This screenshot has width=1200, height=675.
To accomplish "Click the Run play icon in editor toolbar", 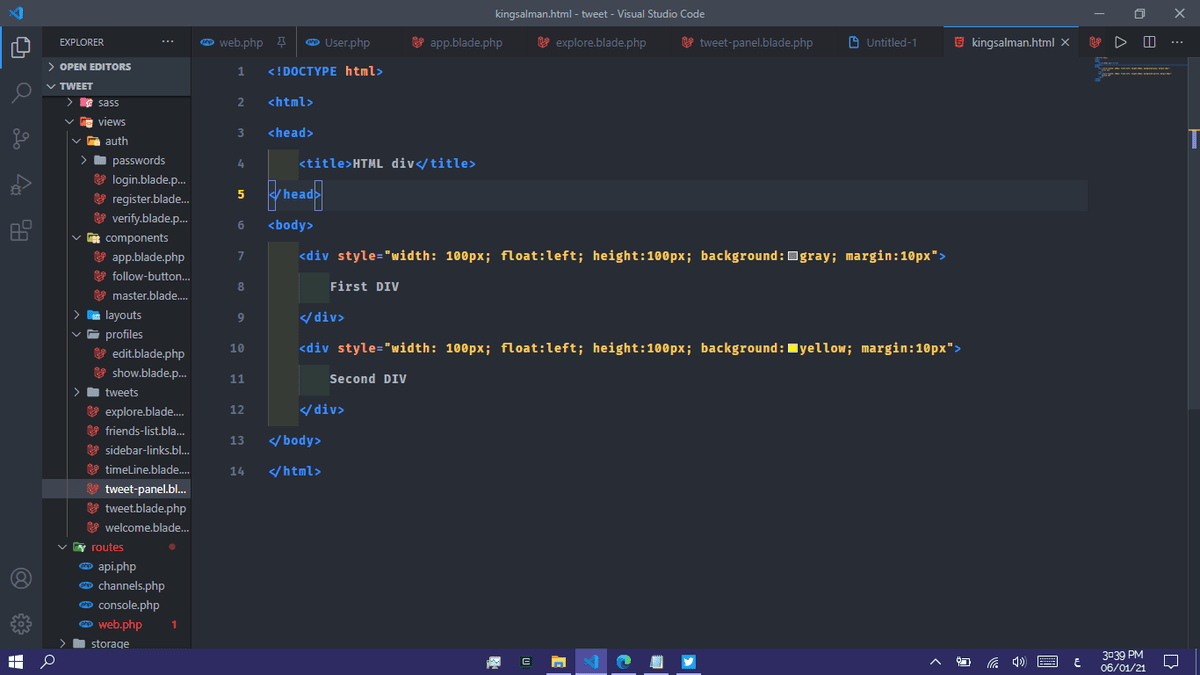I will 1120,42.
